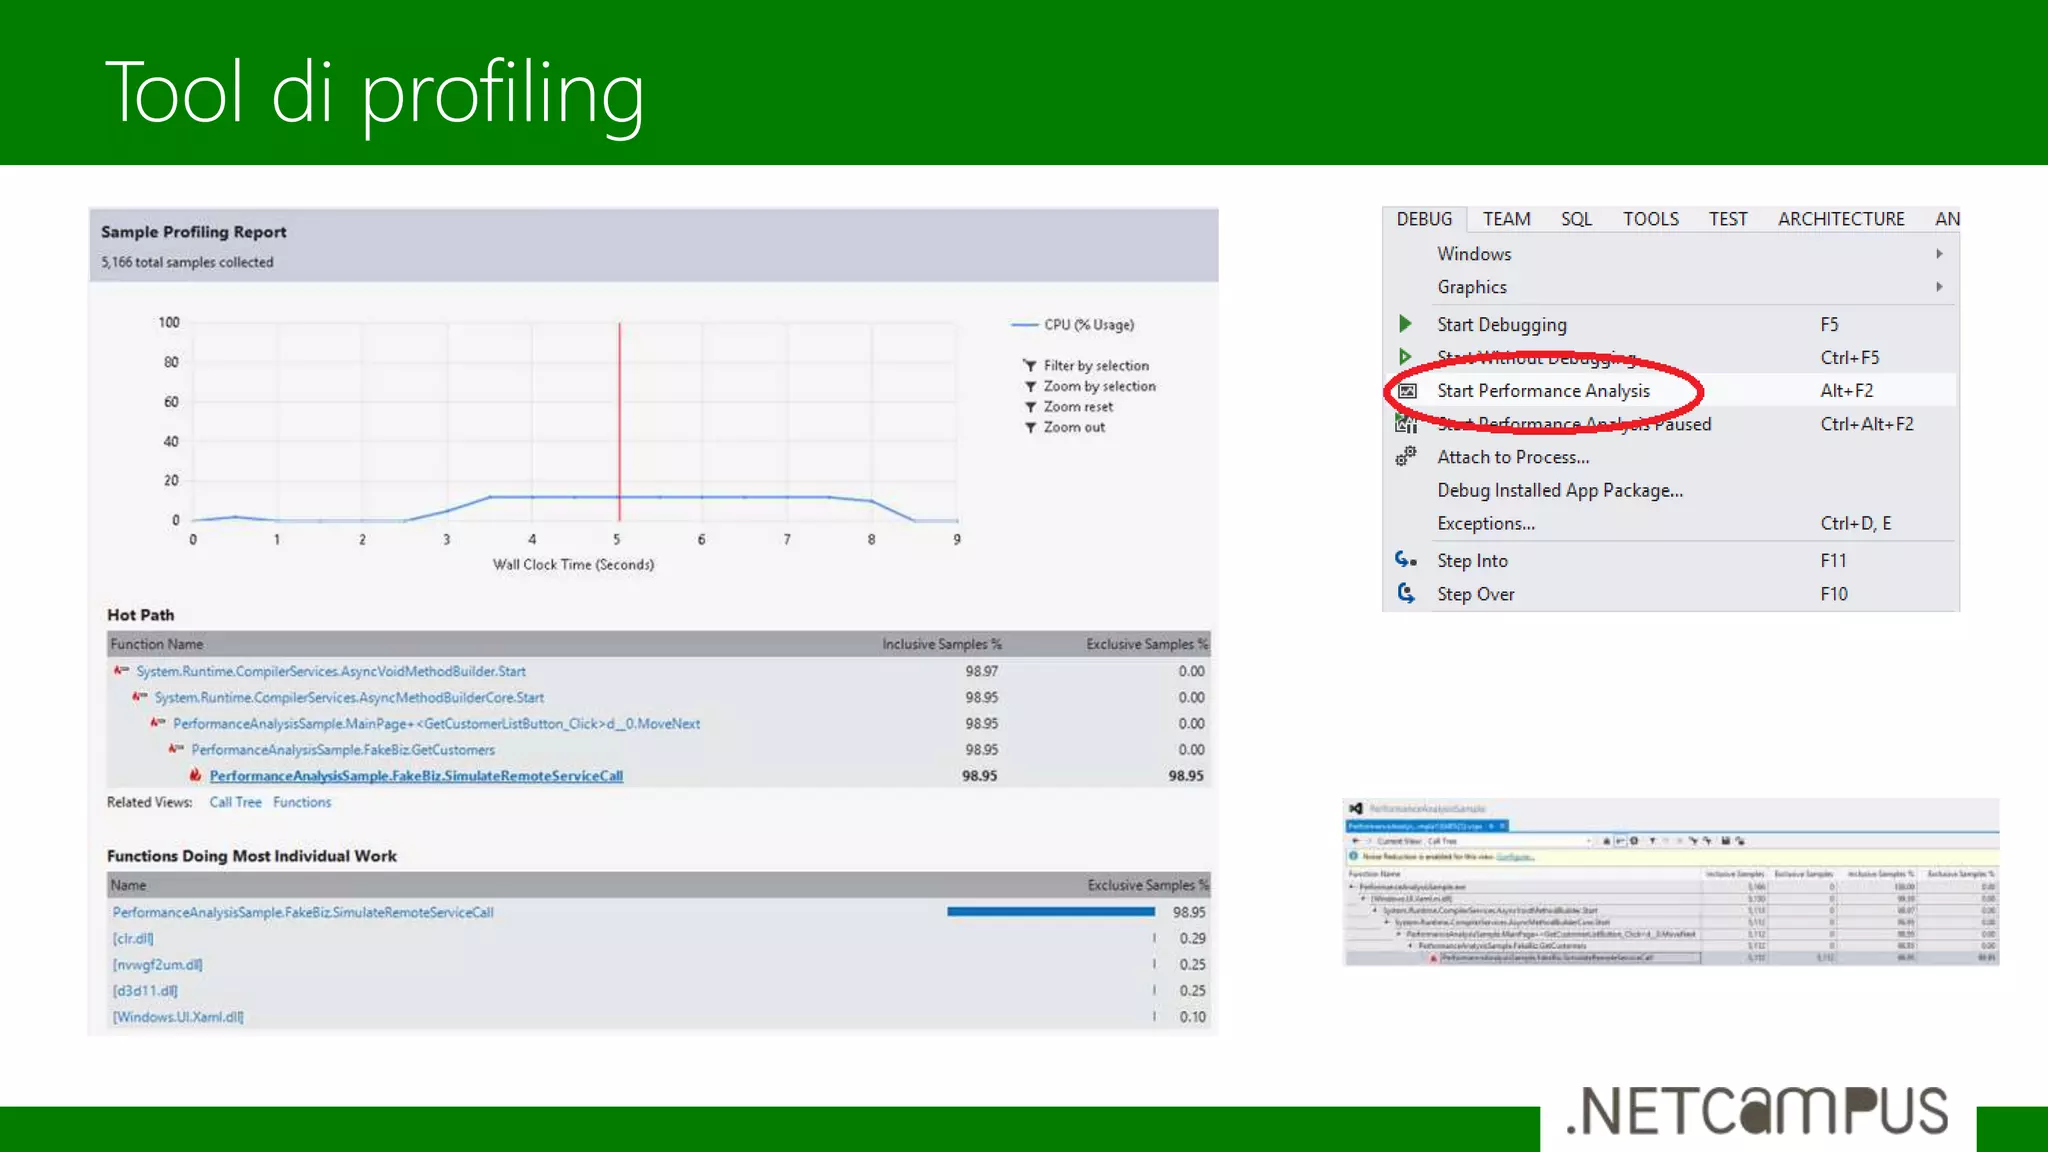Click the Zoom by selection funnel icon
The height and width of the screenshot is (1152, 2048).
click(1030, 387)
